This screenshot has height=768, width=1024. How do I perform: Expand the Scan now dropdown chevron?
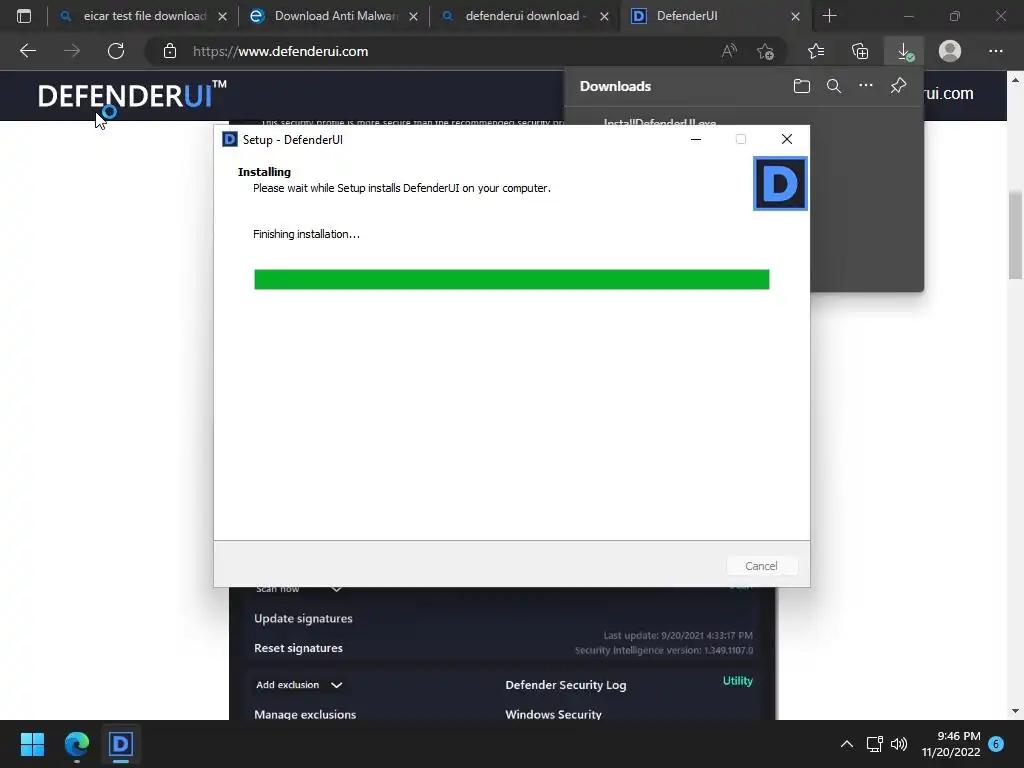336,589
